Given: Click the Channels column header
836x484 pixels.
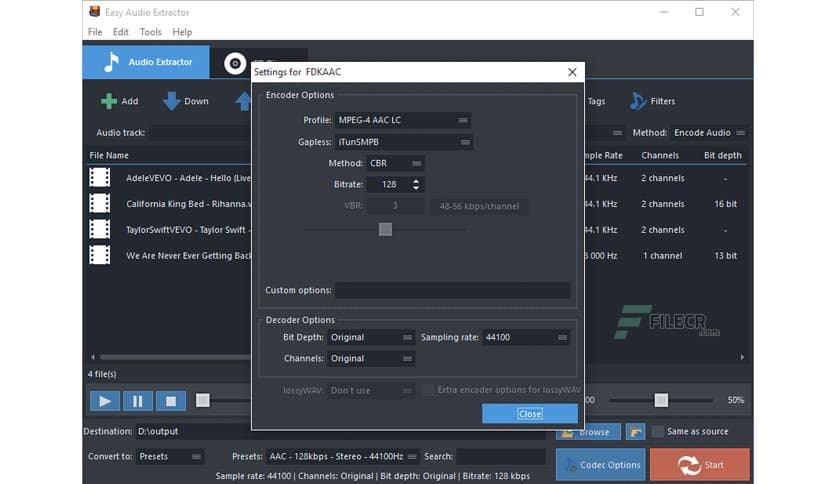Looking at the screenshot, I should click(x=660, y=156).
